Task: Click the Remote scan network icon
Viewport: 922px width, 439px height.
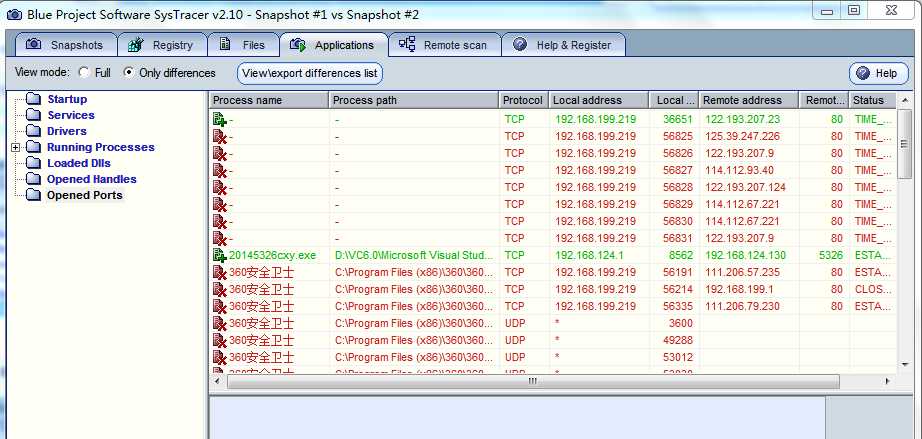Action: point(407,44)
